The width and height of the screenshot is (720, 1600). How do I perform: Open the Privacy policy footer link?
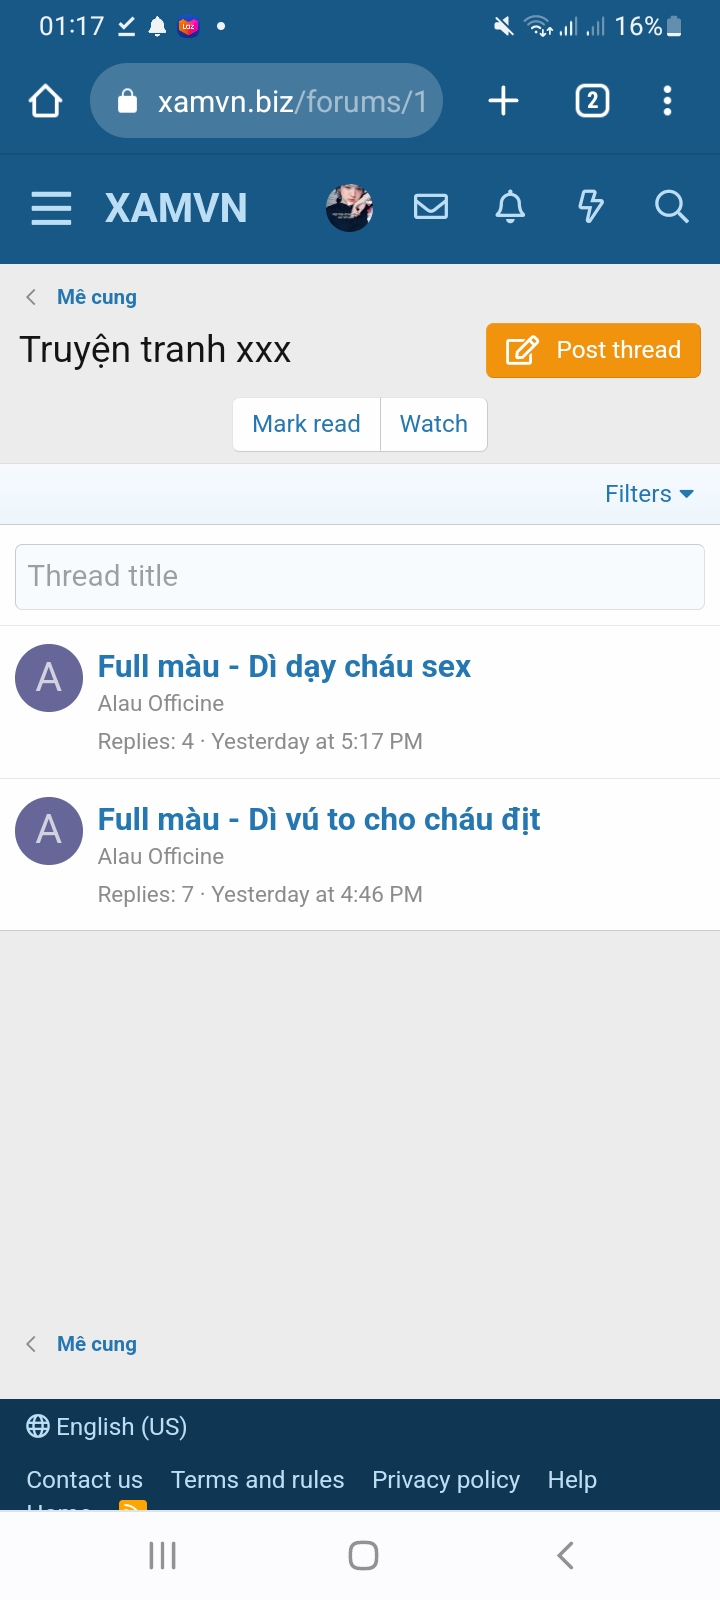[446, 1480]
